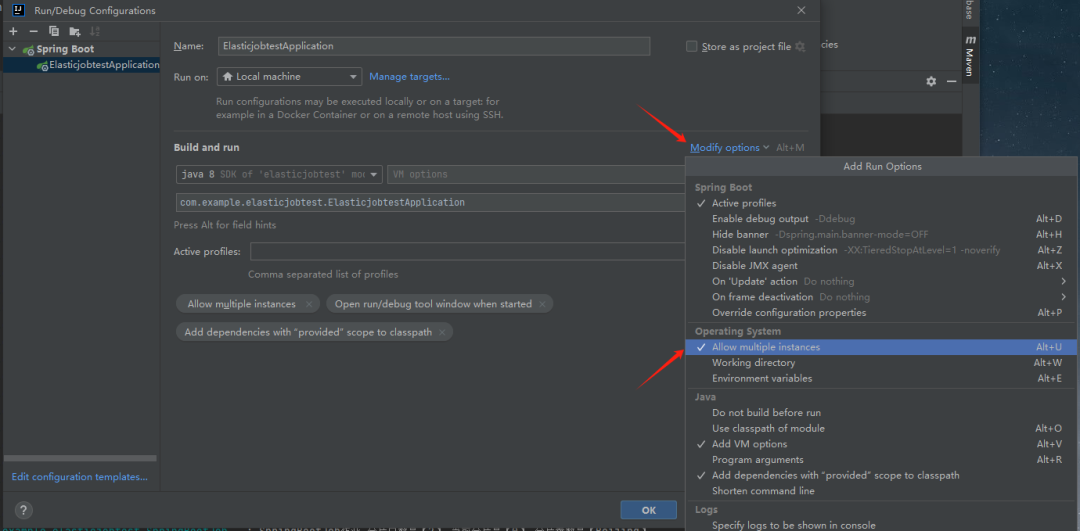Expand On 'Update' action submenu

[881, 281]
